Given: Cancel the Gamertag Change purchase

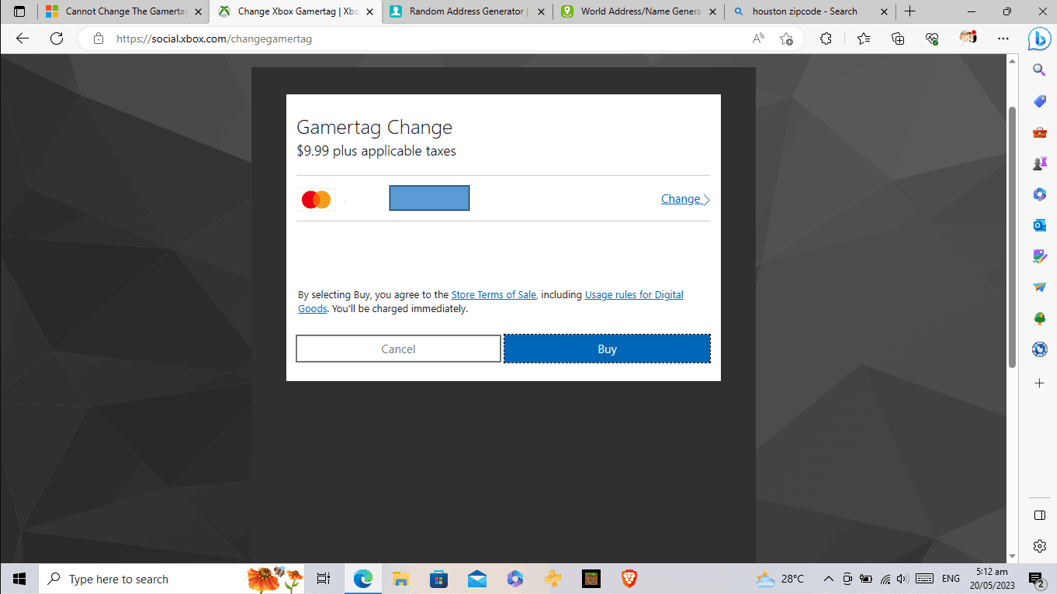Looking at the screenshot, I should 398,349.
